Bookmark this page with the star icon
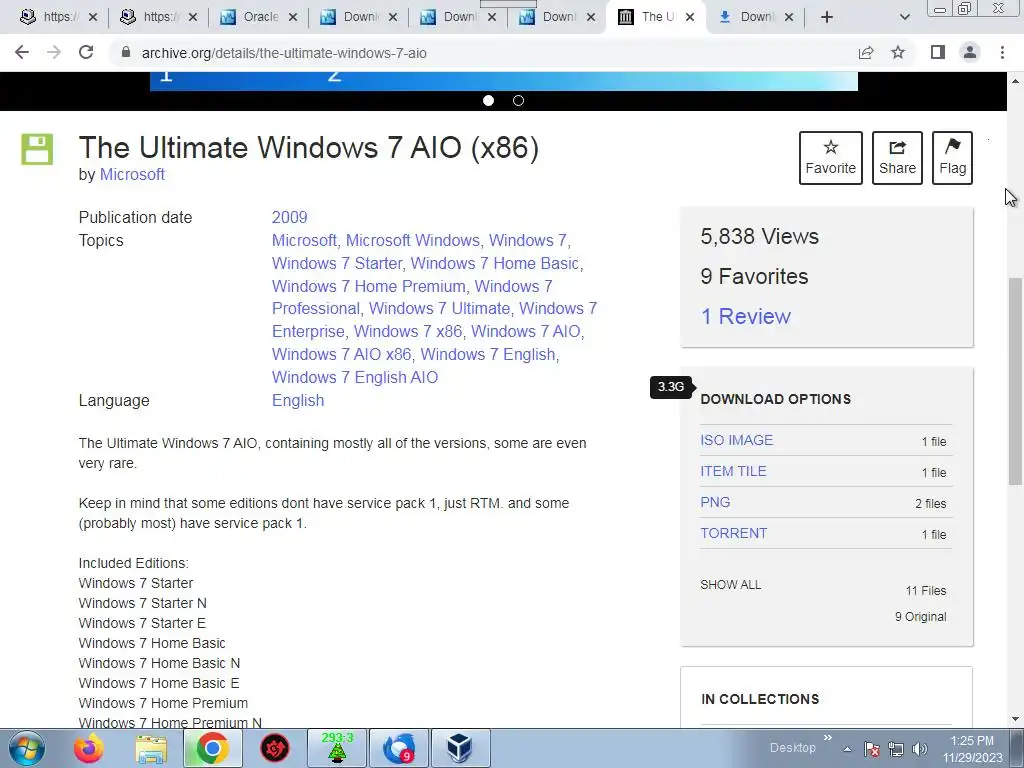Image resolution: width=1024 pixels, height=768 pixels. [898, 53]
